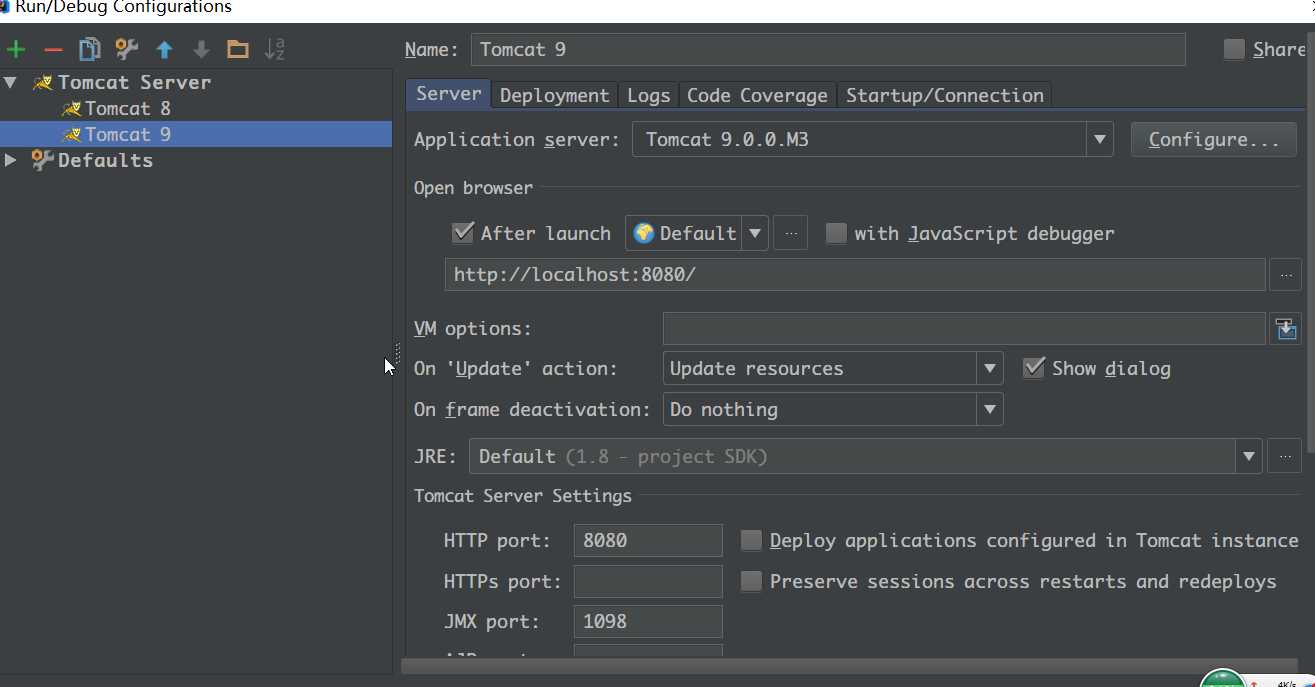The height and width of the screenshot is (687, 1315).
Task: Click ellipsis button beside URL field
Action: [1285, 274]
